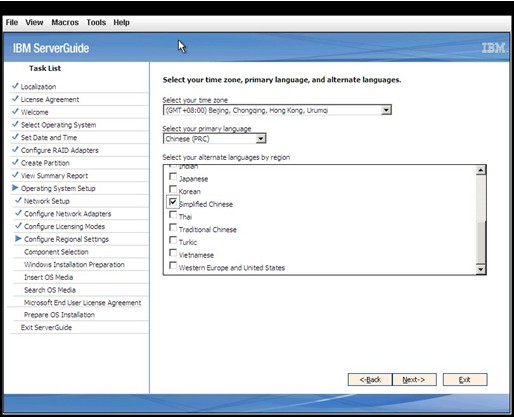Click the checkmark icon beside Welcome
Screen dimensions: 514x417
click(x=15, y=111)
